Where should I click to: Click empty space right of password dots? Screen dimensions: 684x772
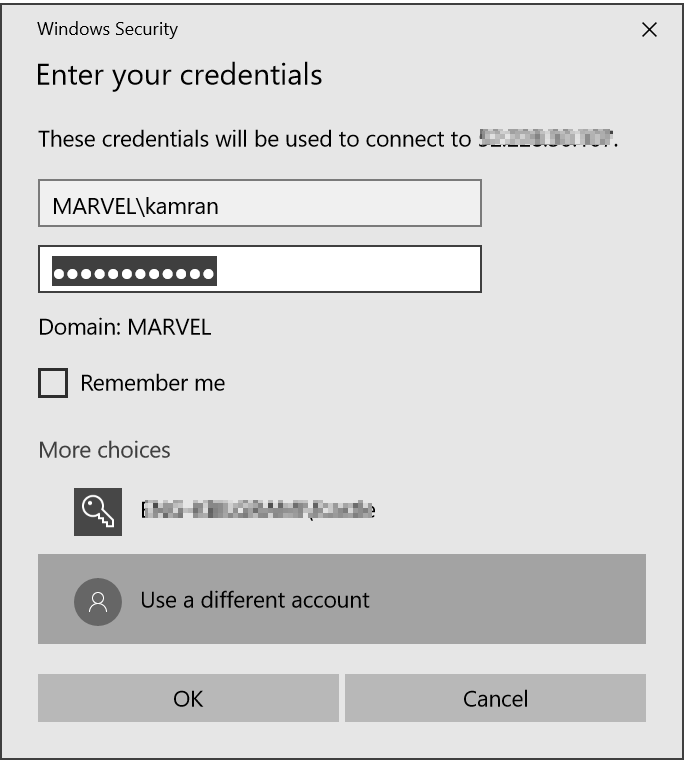(350, 270)
